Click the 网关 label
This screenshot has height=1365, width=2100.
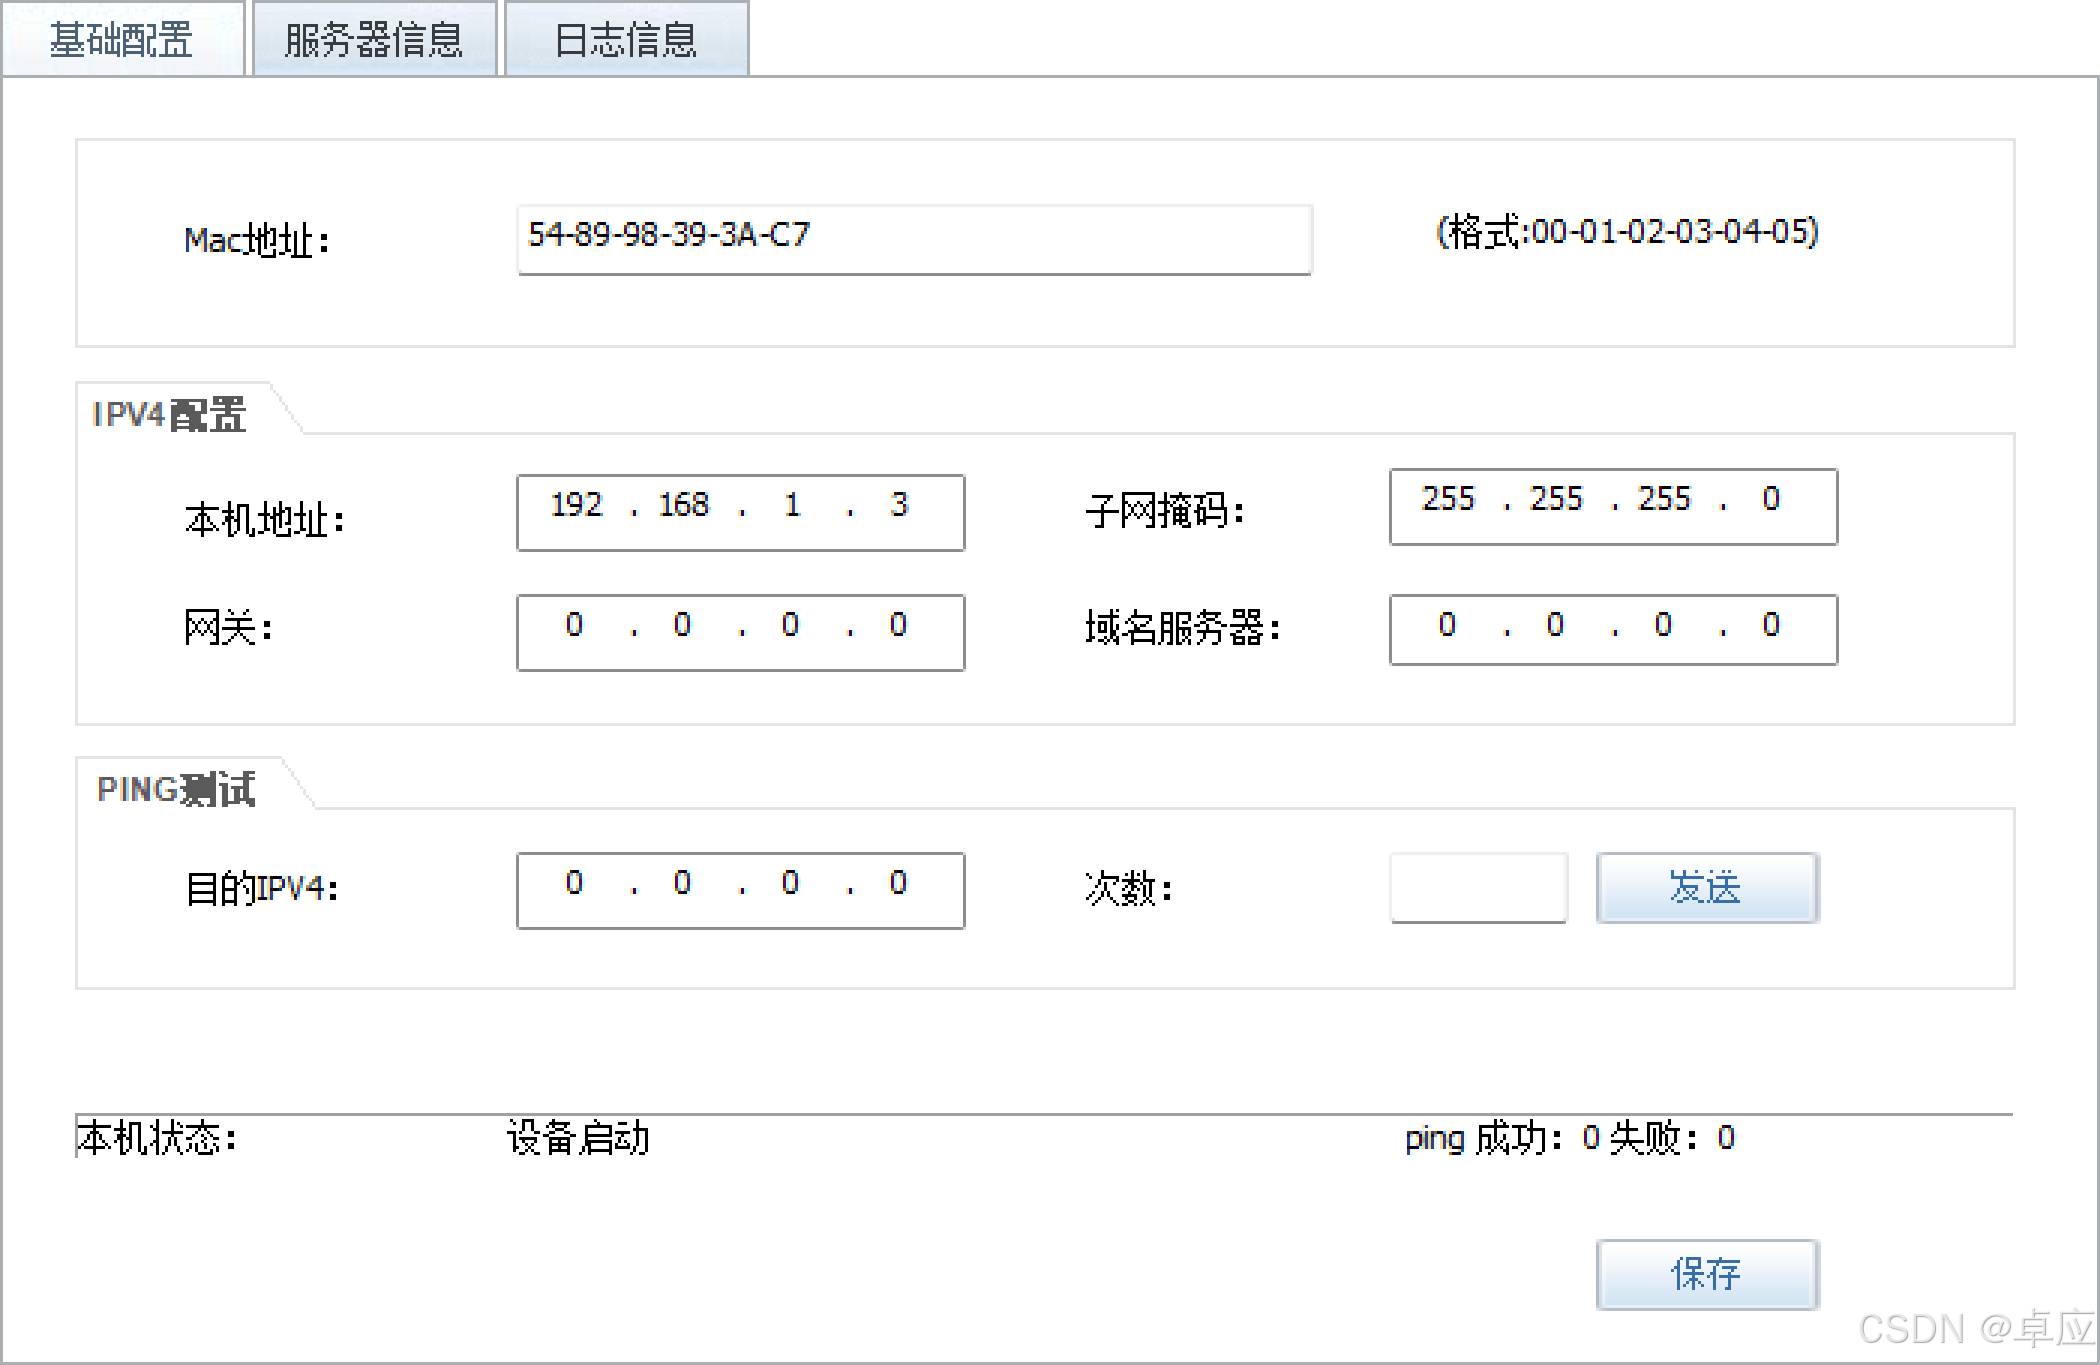tap(228, 628)
